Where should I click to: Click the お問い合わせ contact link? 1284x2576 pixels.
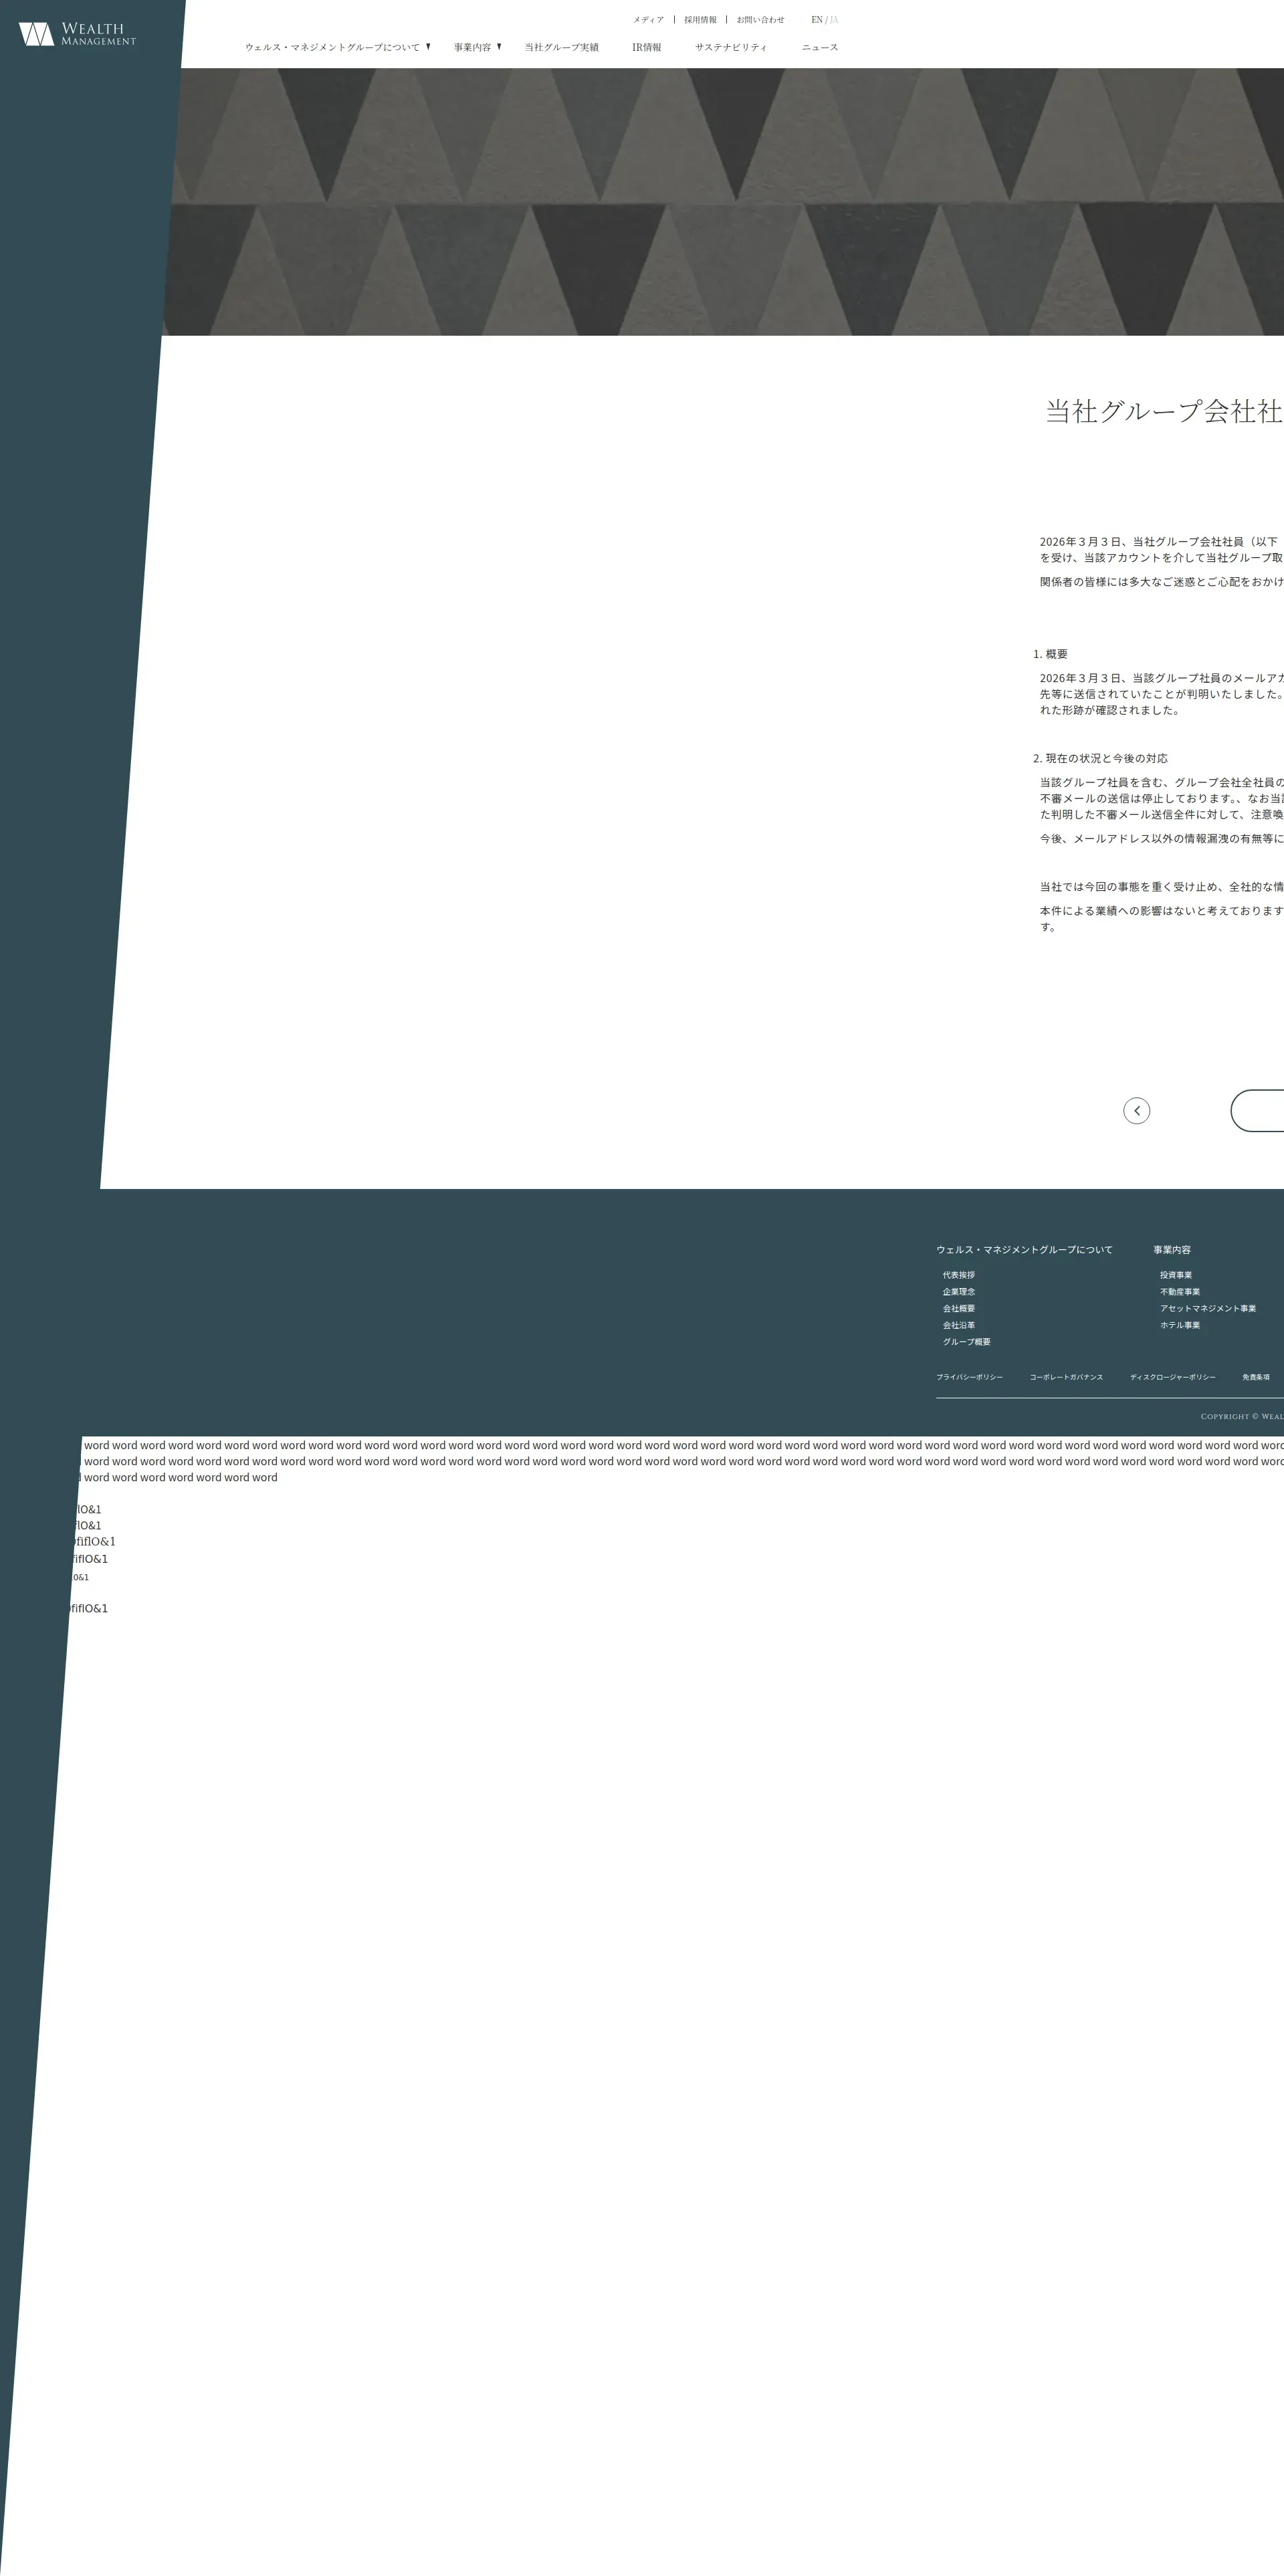pos(760,20)
